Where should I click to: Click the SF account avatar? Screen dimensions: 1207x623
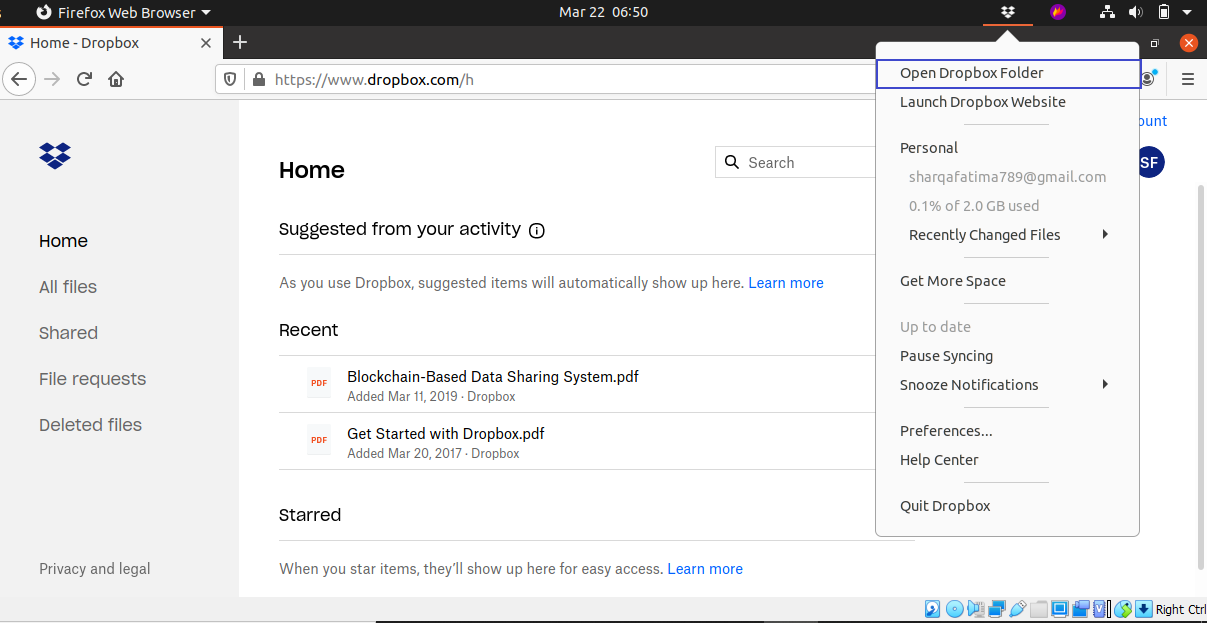click(1150, 162)
